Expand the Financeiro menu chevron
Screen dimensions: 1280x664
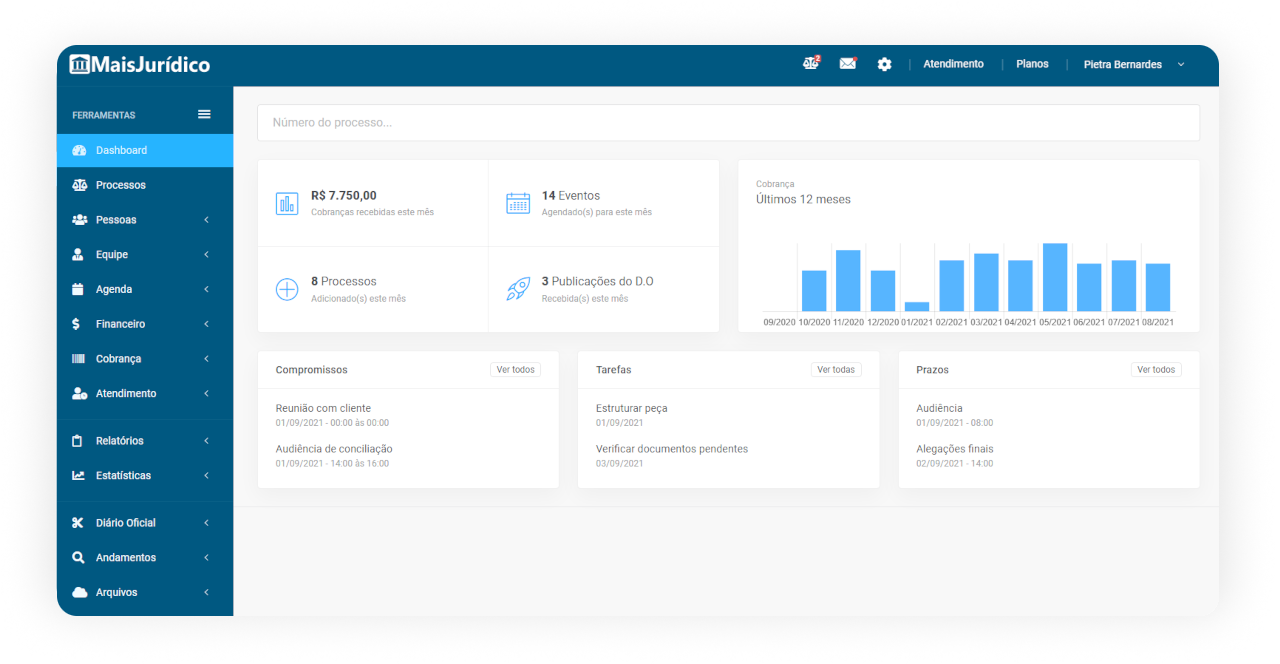click(x=206, y=324)
